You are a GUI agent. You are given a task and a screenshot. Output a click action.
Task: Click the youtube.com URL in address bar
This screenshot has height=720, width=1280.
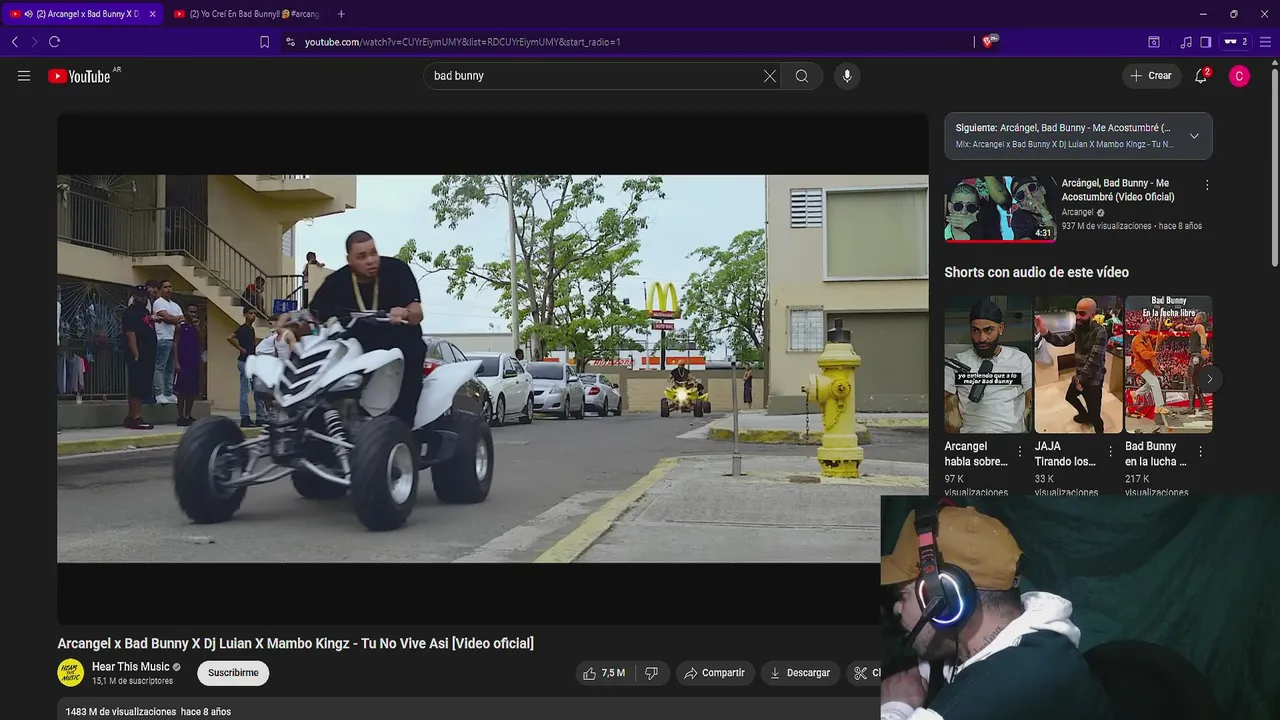[462, 42]
